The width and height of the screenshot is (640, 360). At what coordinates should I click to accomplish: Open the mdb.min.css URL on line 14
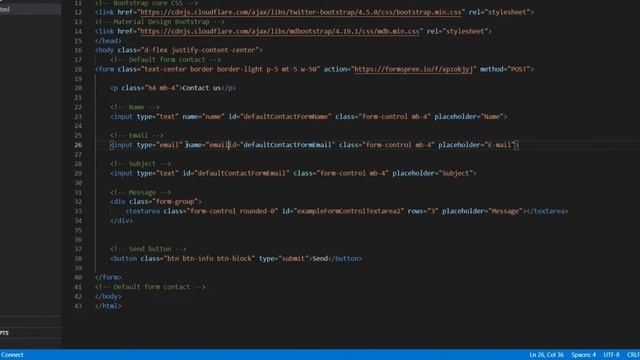click(280, 31)
